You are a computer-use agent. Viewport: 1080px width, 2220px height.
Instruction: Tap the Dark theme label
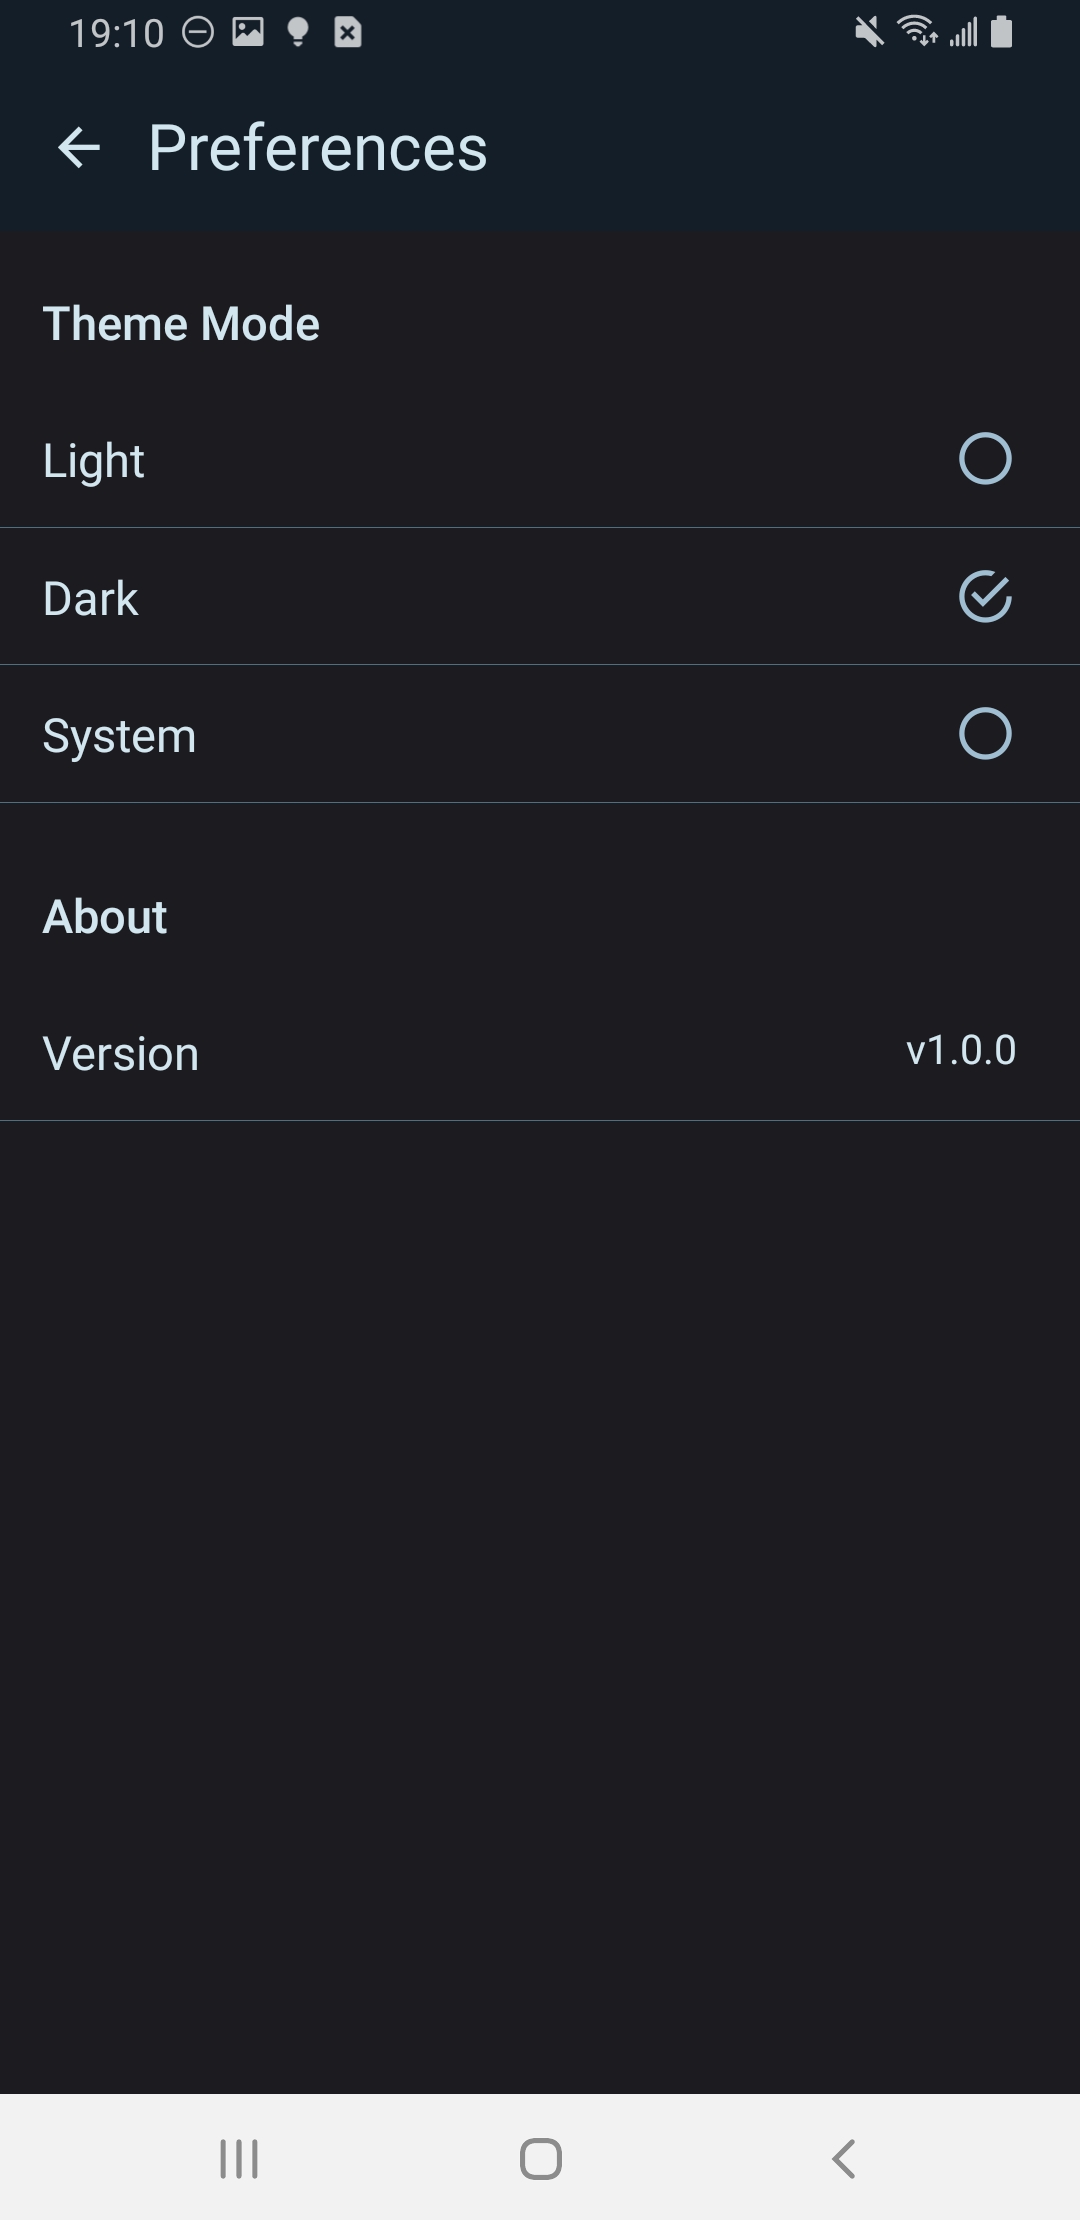[91, 599]
